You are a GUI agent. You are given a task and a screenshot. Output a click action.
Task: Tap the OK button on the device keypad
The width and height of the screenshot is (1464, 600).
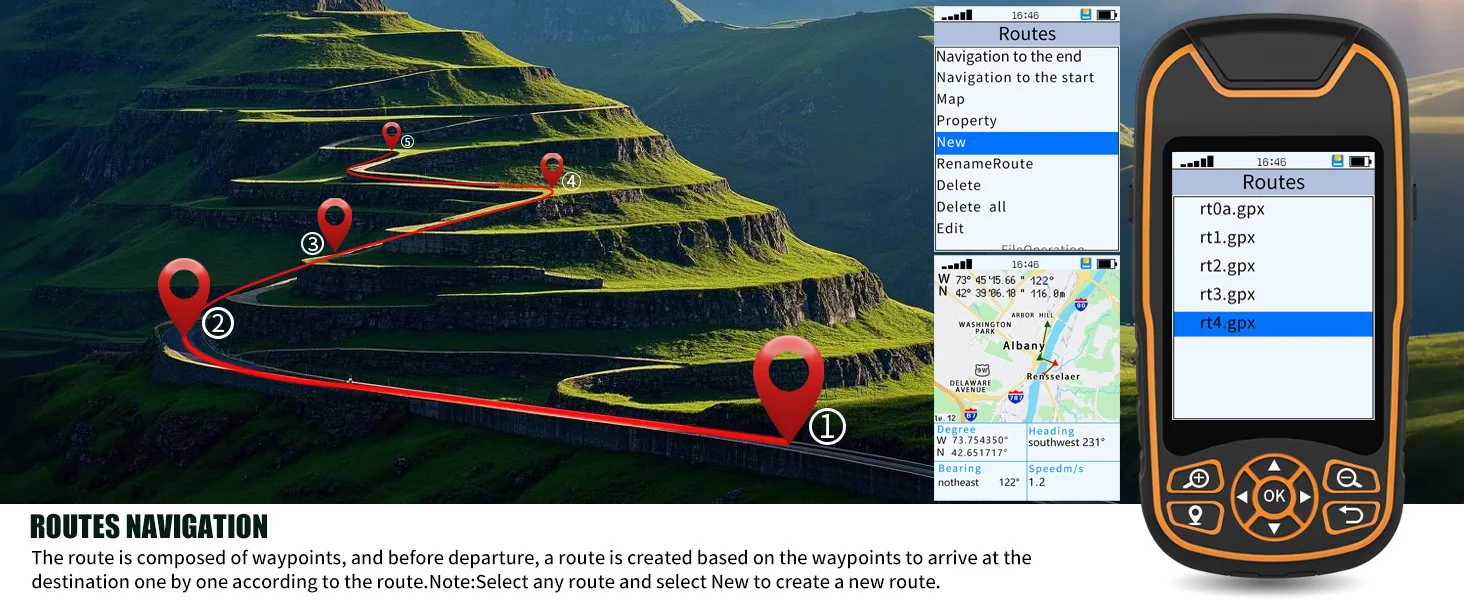coord(1274,496)
